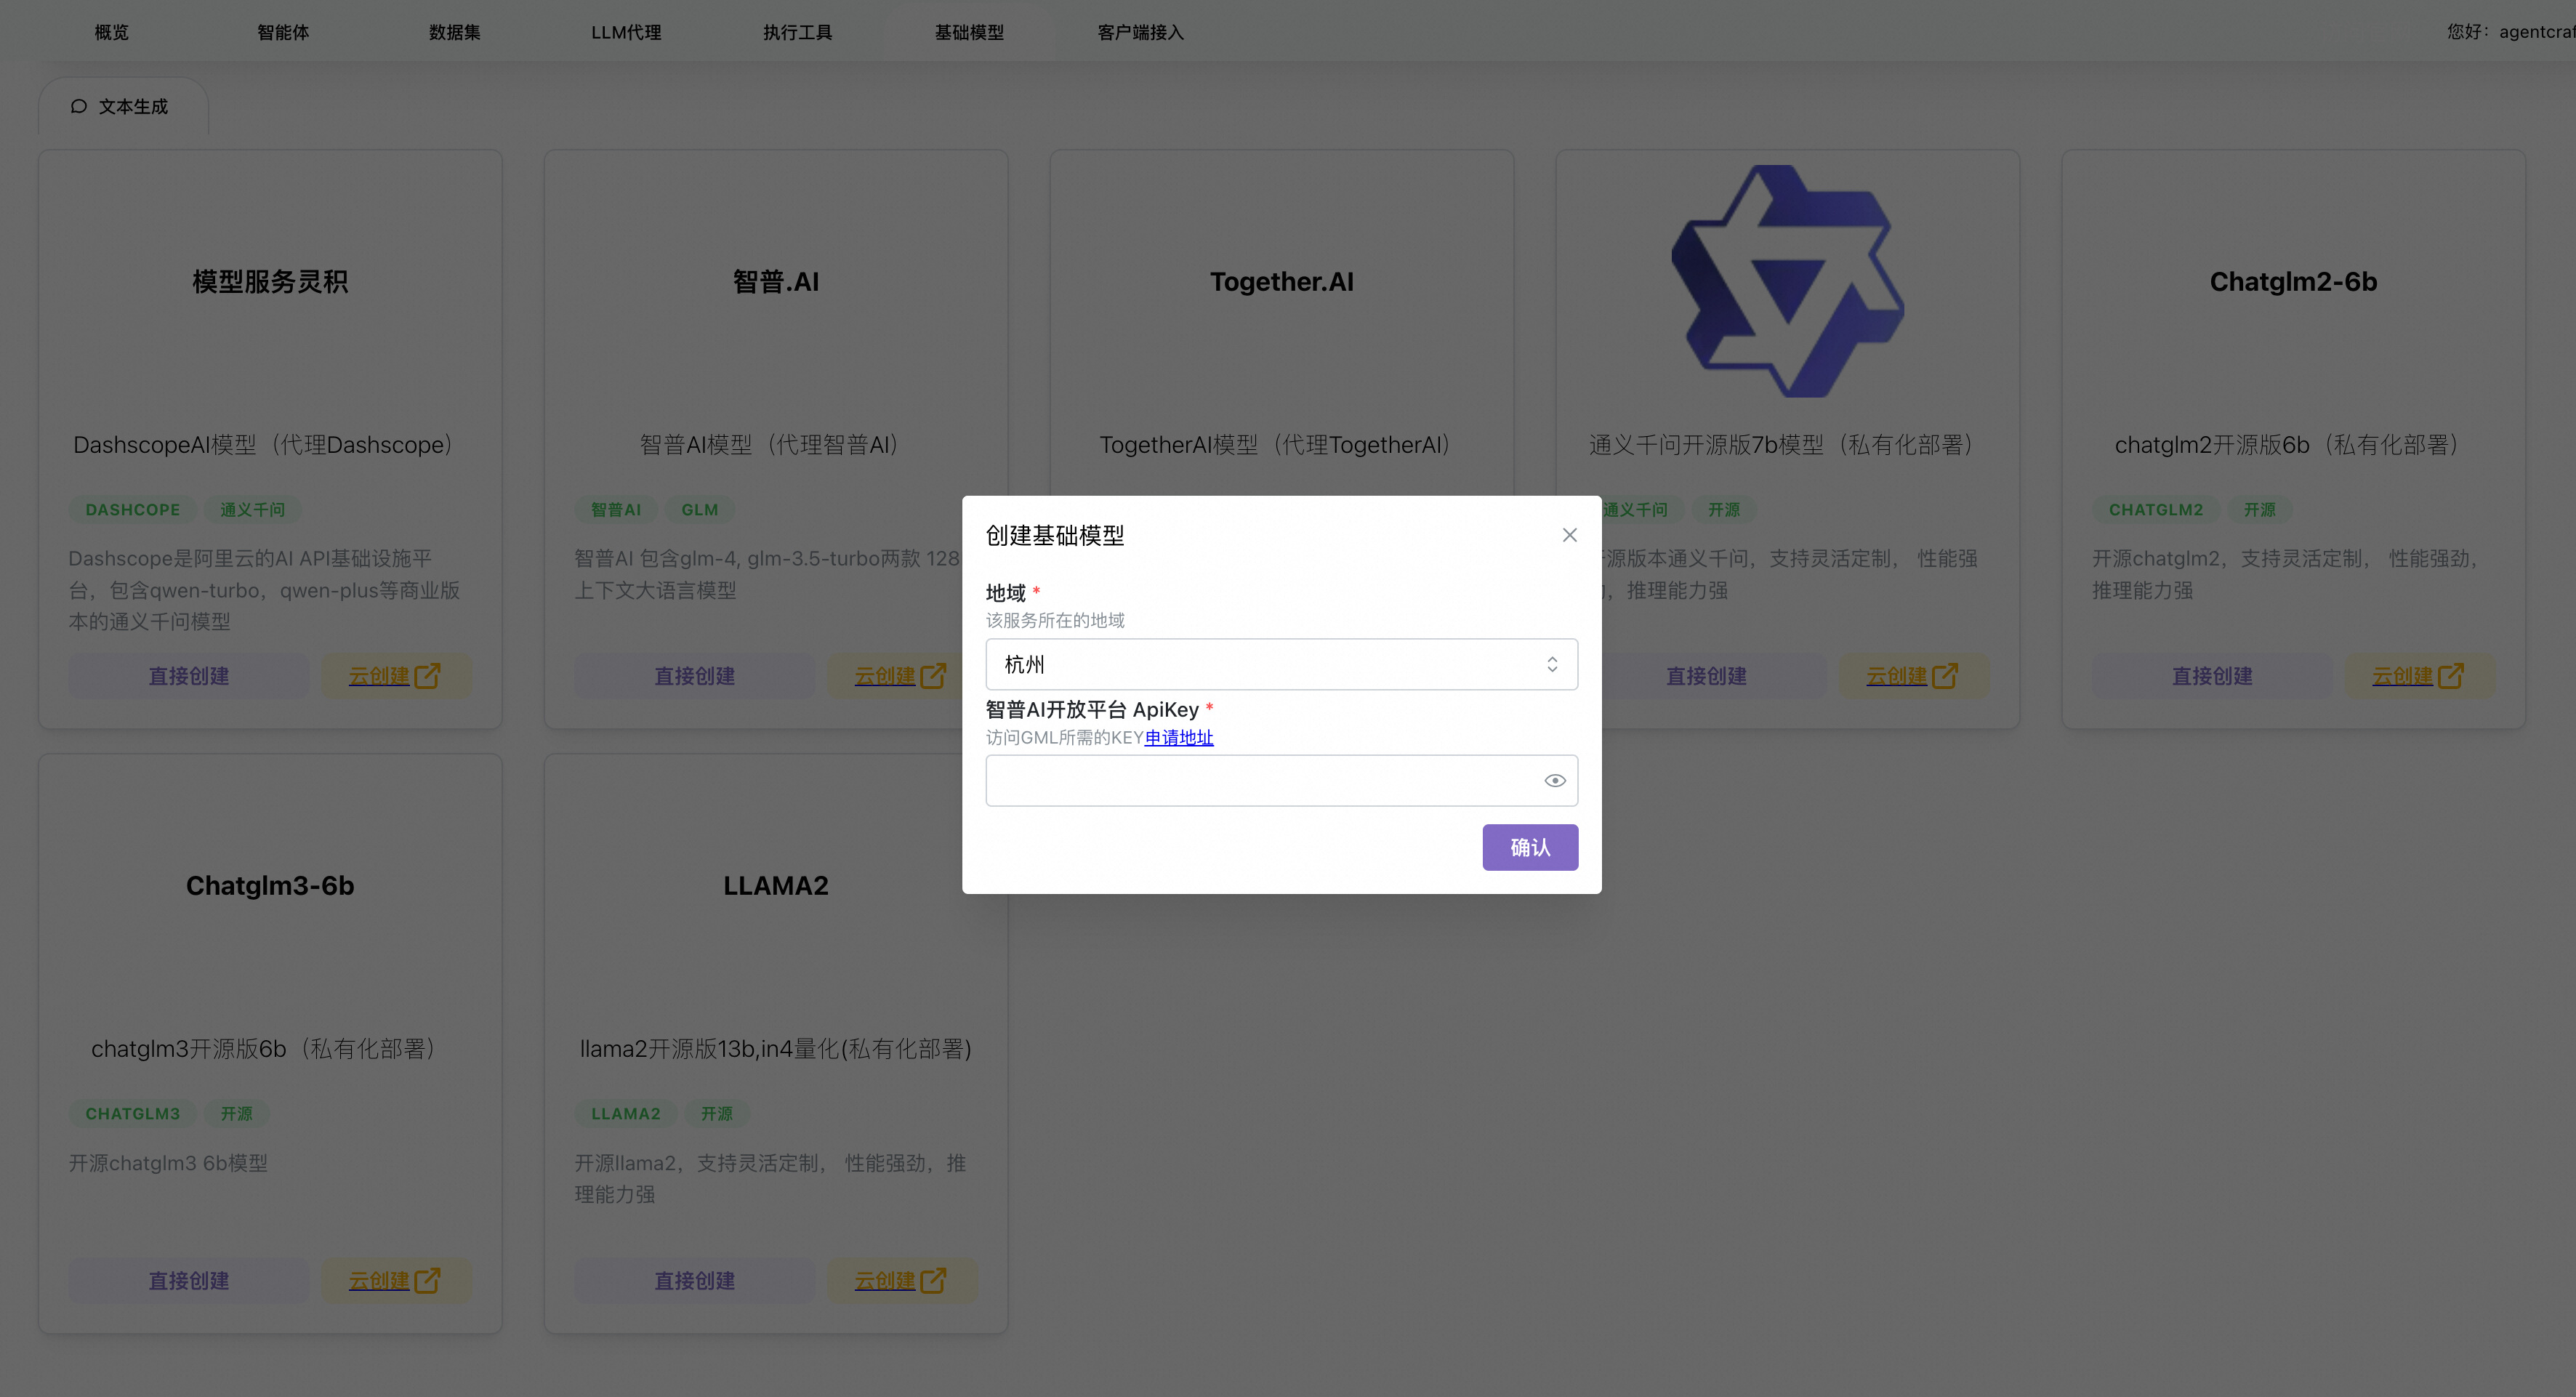Click 直接创建 for 模型服务灵积
This screenshot has width=2576, height=1397.
188,676
